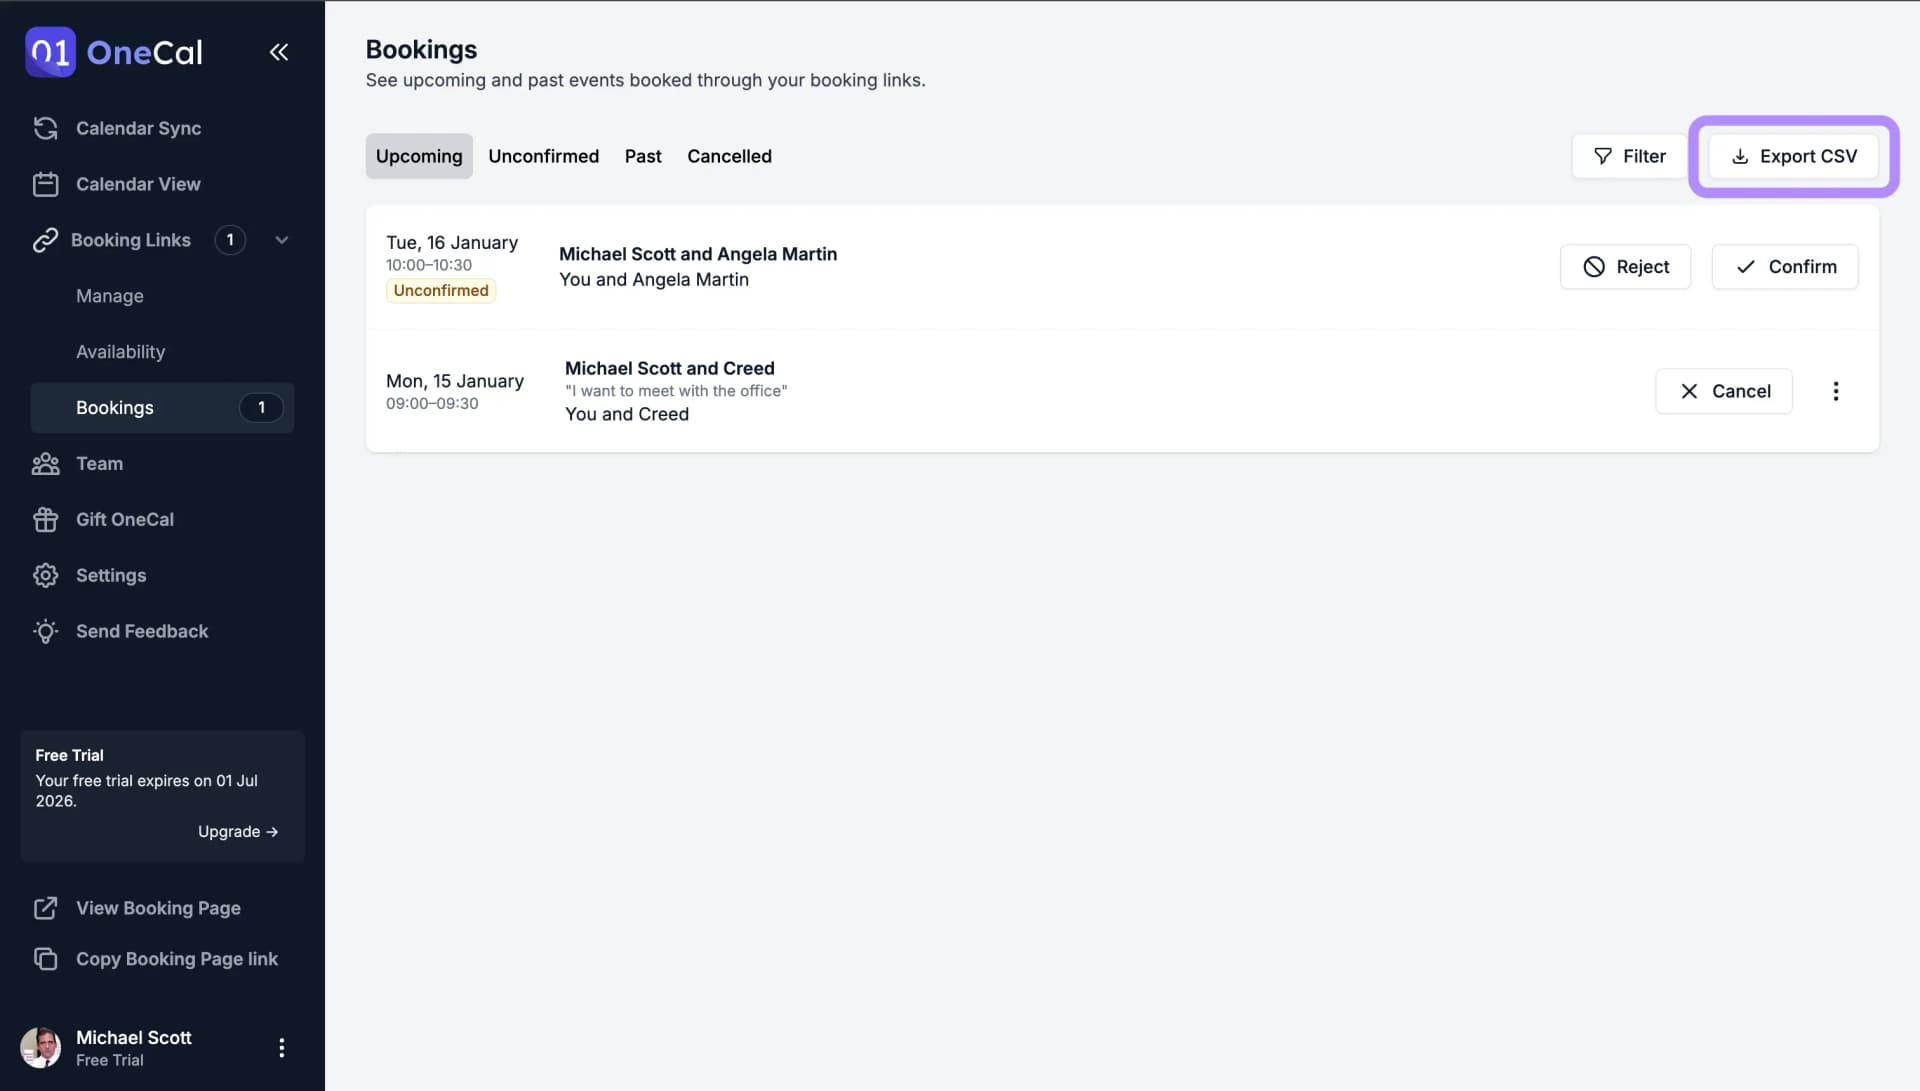Click the Calendar Sync sidebar icon
The image size is (1920, 1091).
click(x=45, y=129)
